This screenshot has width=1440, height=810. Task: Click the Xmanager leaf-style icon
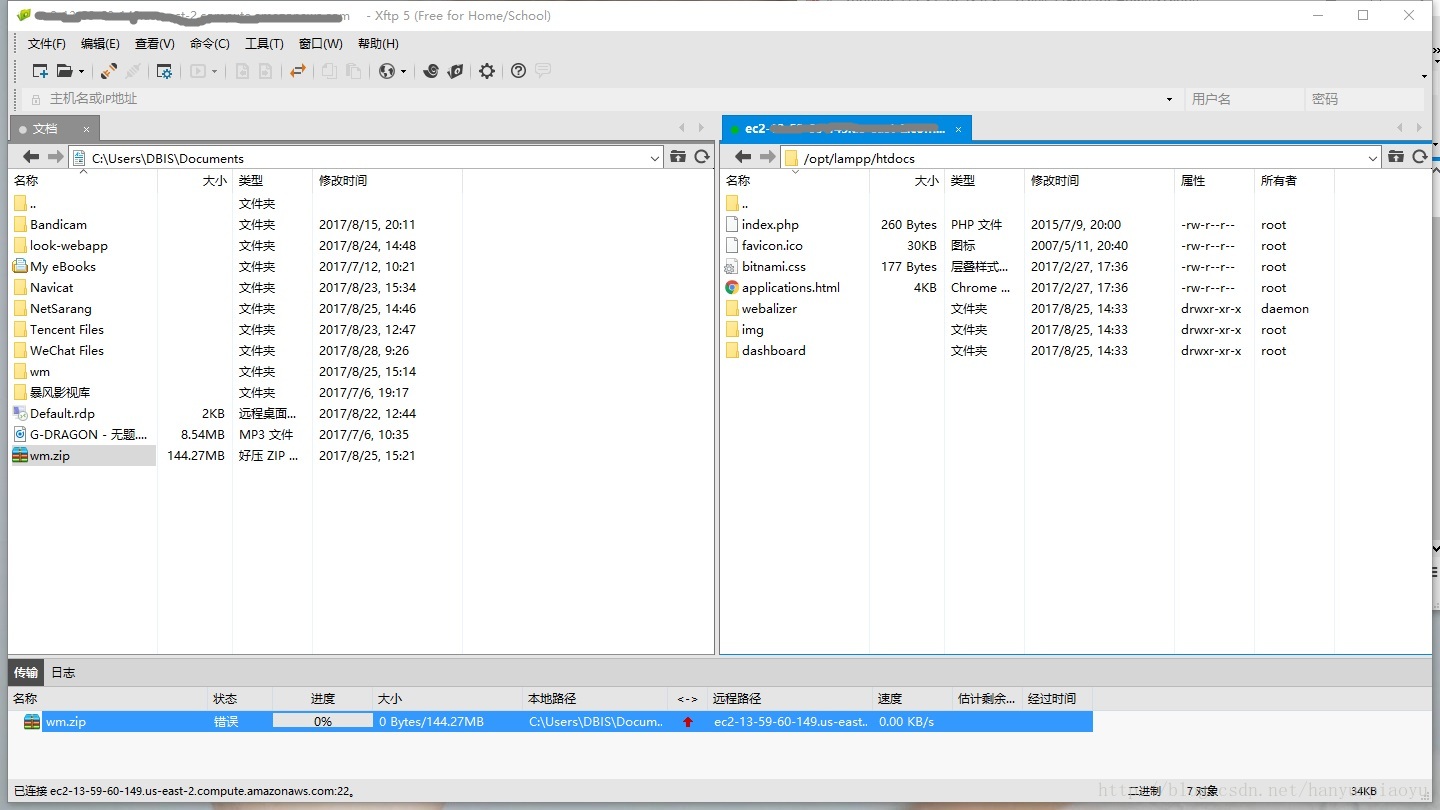(x=455, y=71)
